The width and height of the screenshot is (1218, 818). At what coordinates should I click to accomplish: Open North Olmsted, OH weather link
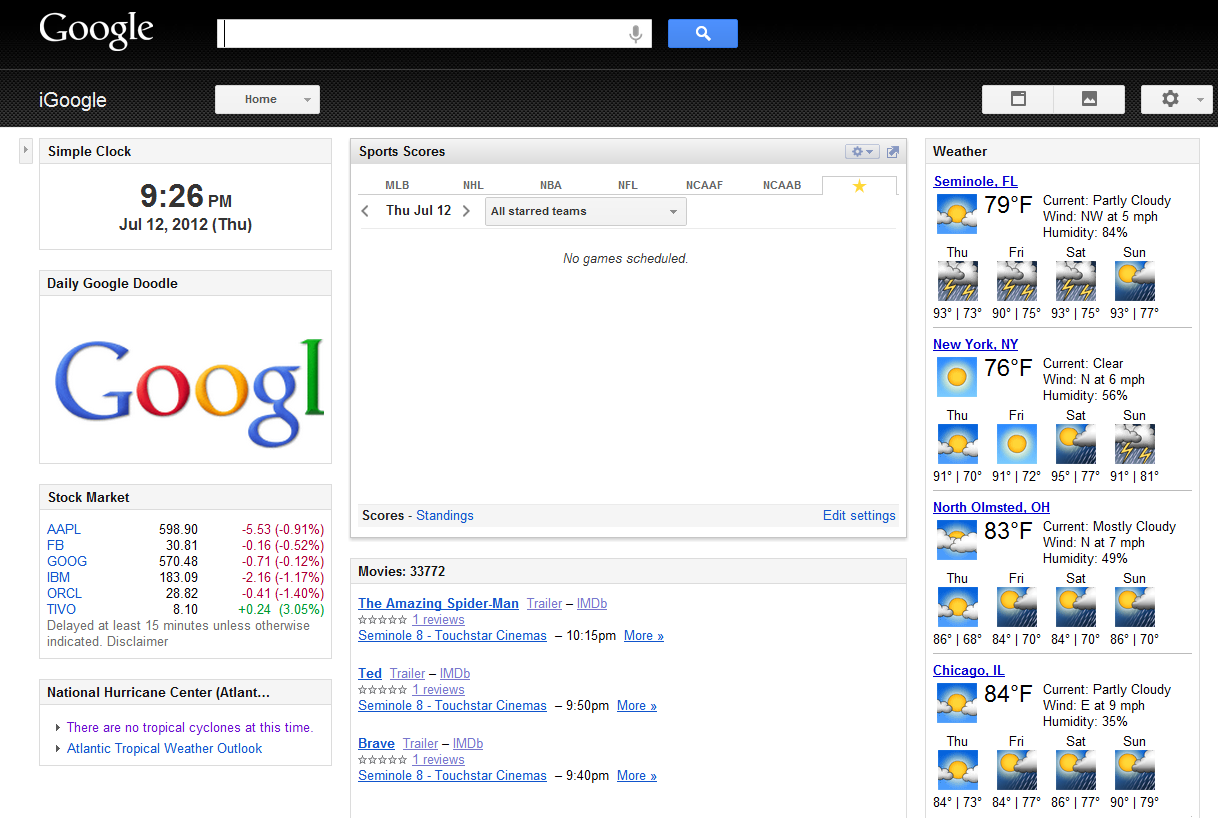(x=992, y=507)
